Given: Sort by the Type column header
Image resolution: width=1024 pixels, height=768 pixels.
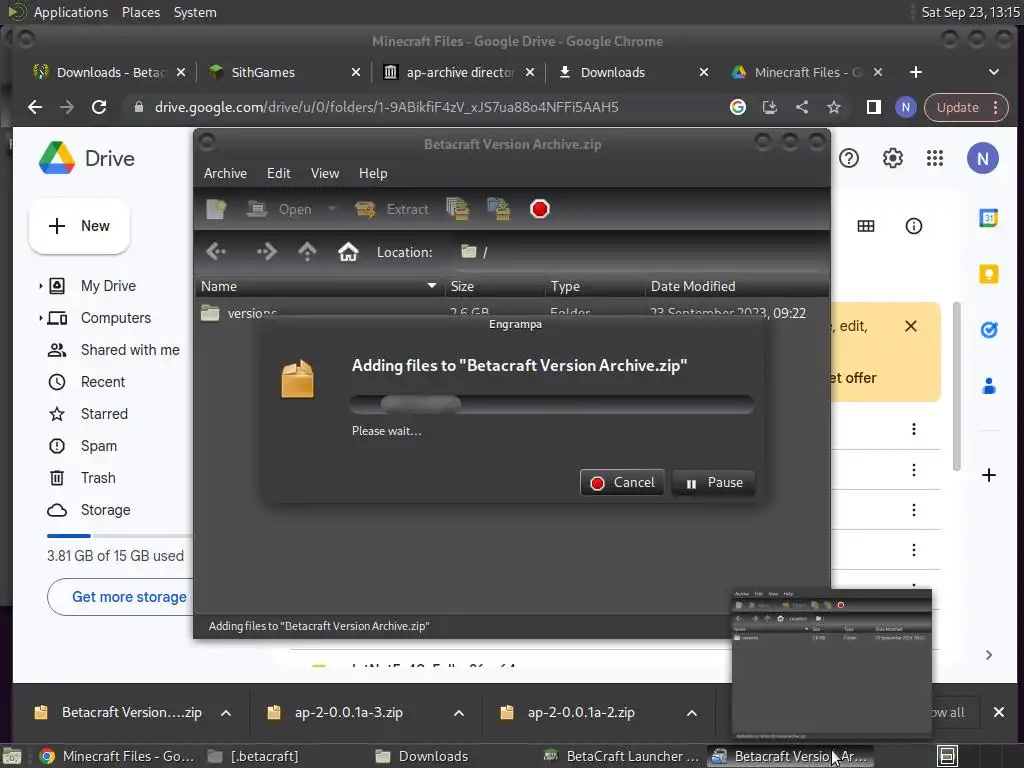Looking at the screenshot, I should click(595, 286).
